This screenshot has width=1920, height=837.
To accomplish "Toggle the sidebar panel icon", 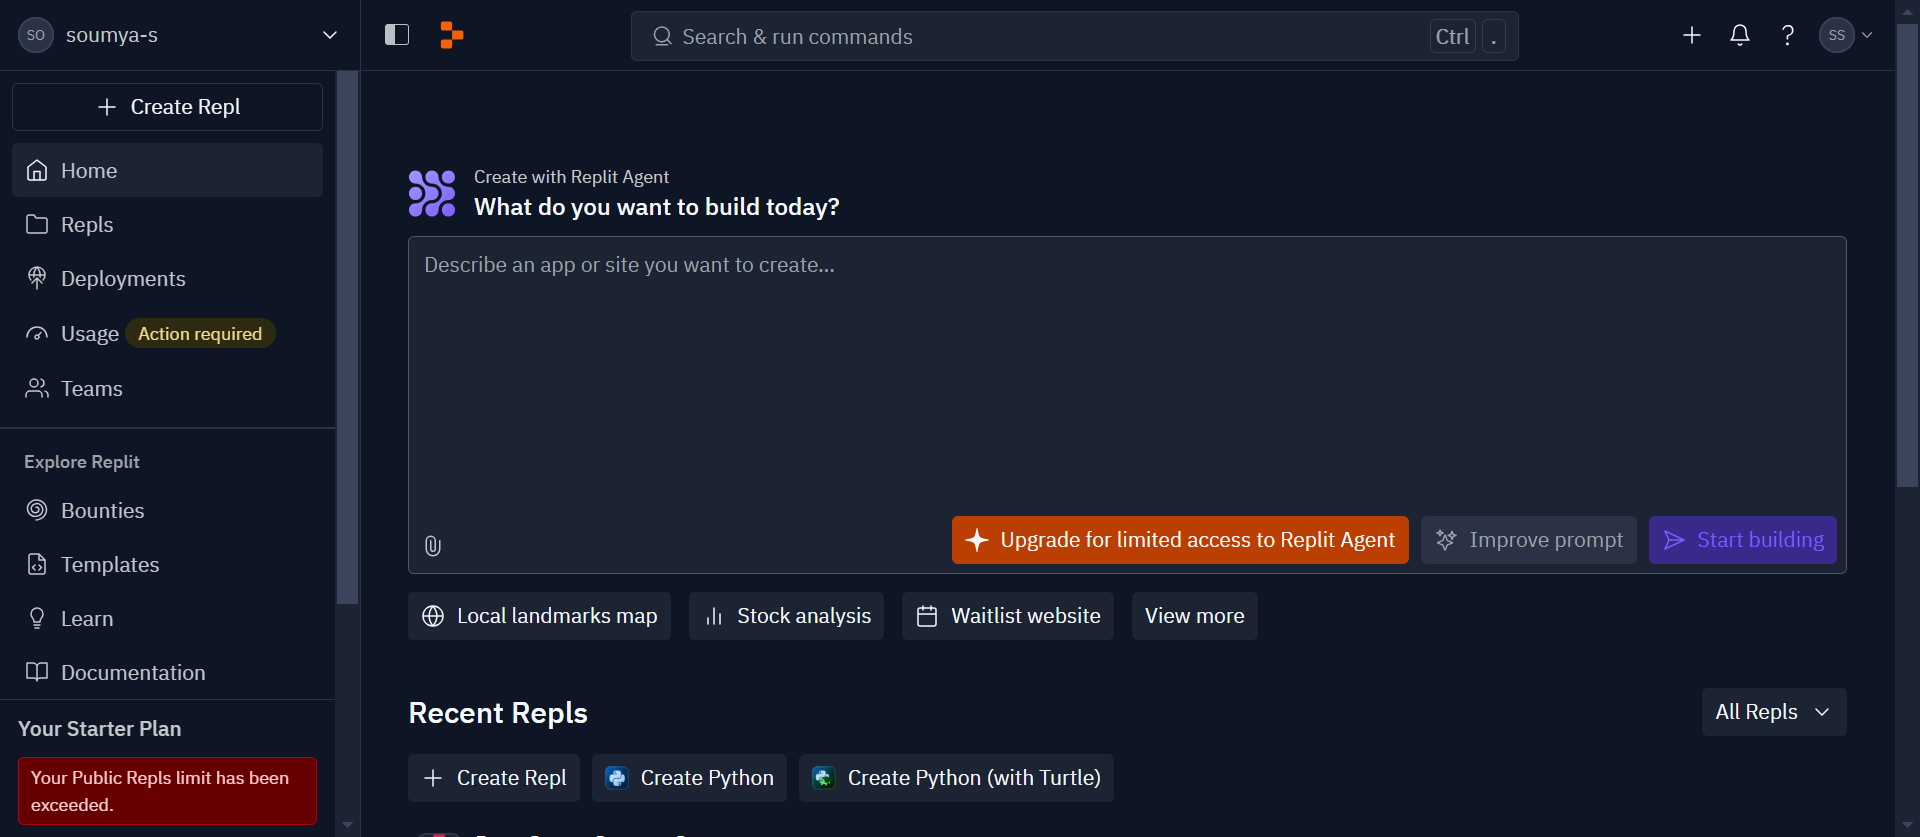I will click(x=397, y=35).
